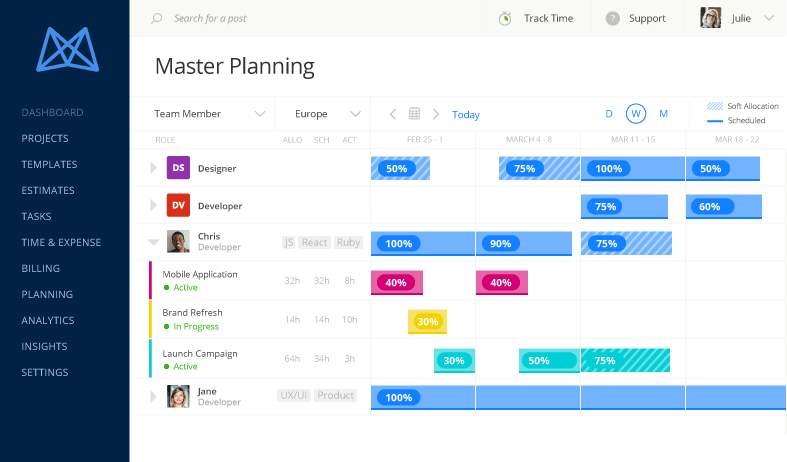Click the app logo in the sidebar
Viewport: 787px width, 462px height.
coord(64,50)
